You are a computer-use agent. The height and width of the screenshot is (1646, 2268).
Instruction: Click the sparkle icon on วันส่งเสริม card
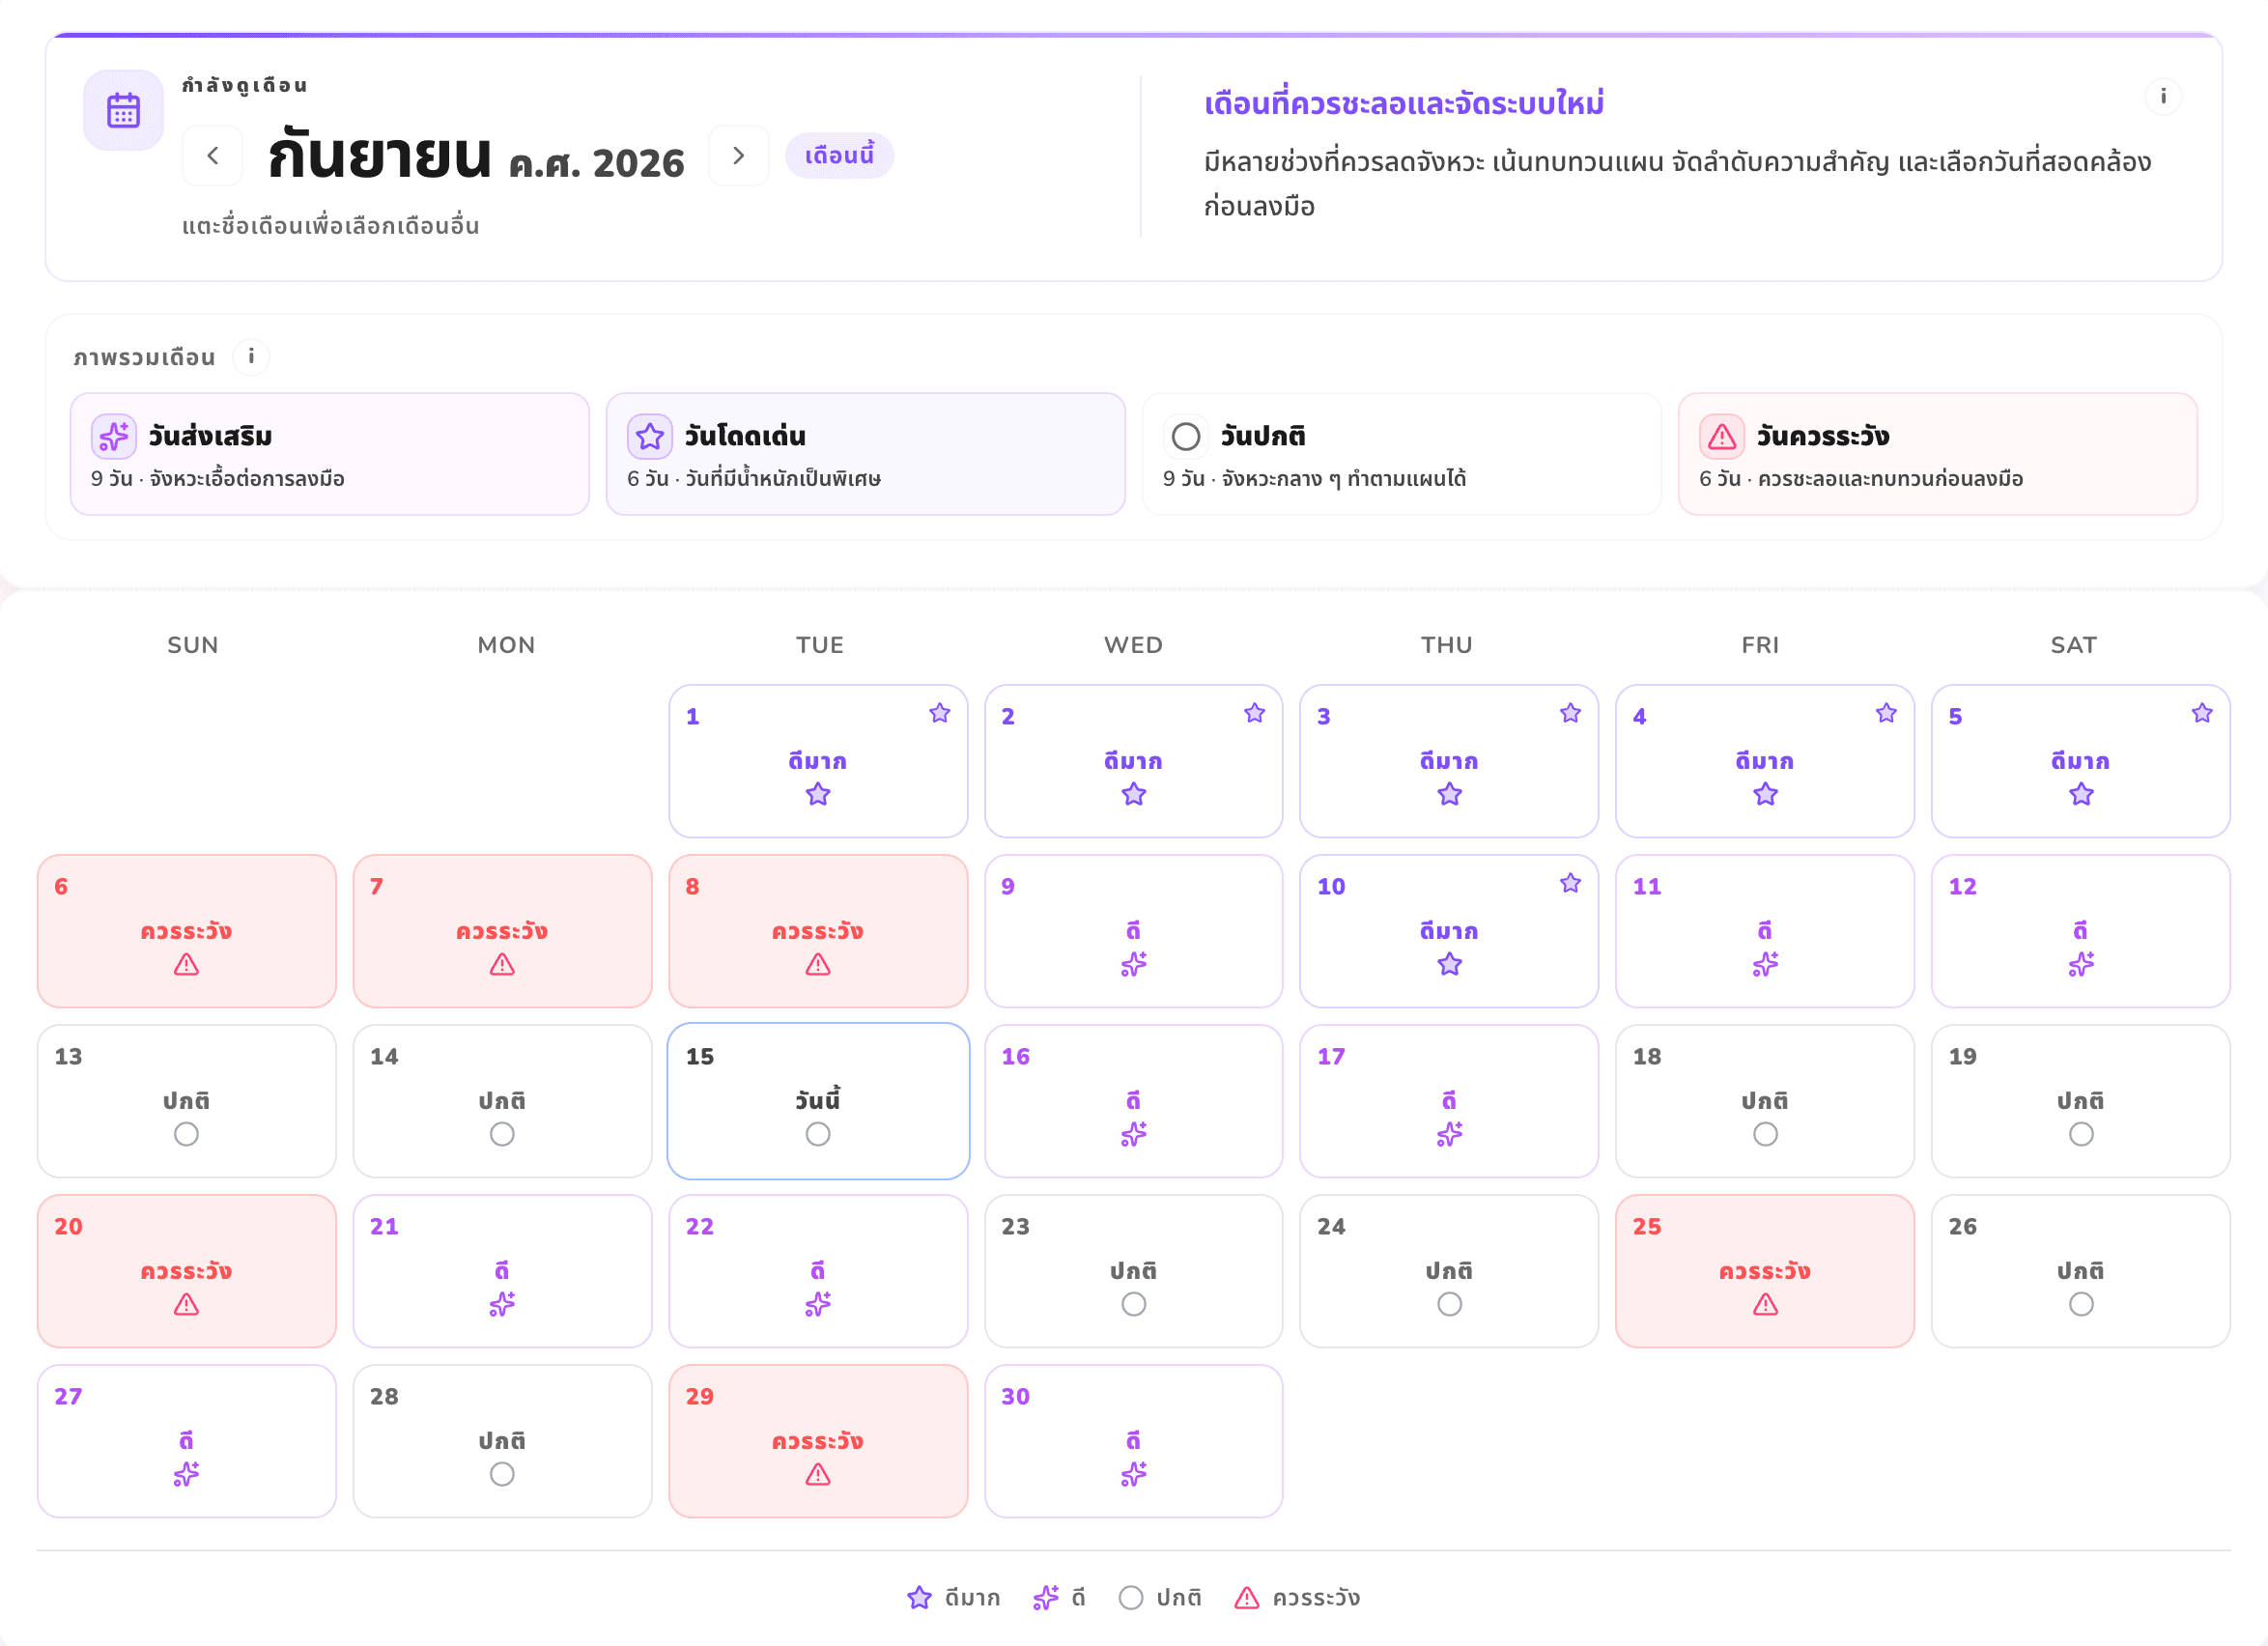click(114, 436)
